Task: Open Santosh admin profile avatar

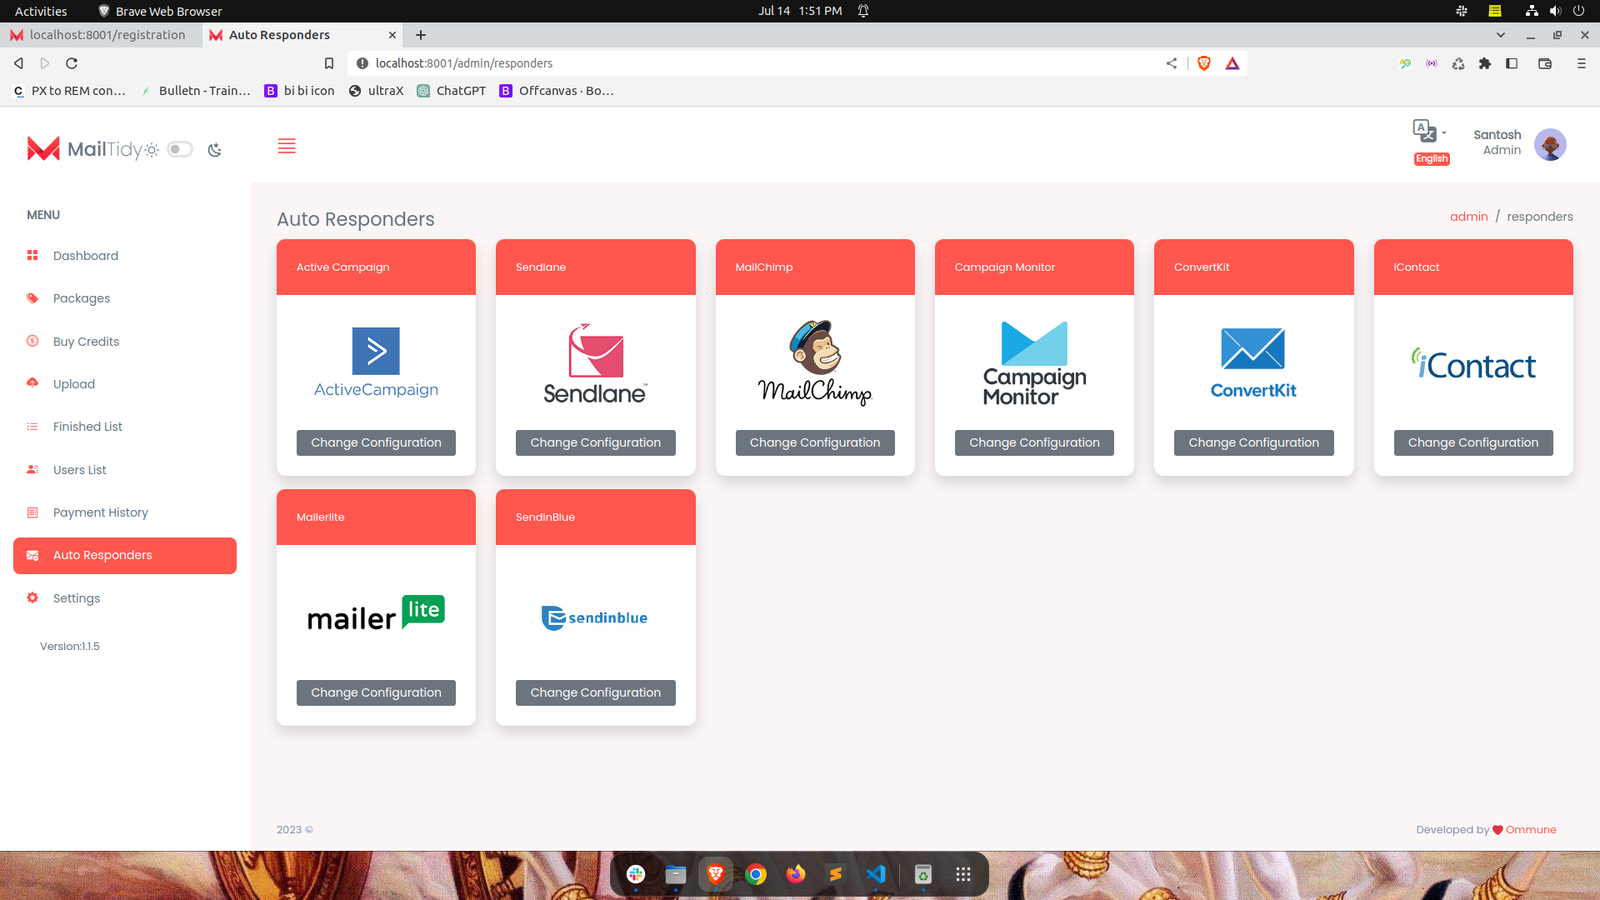Action: (x=1550, y=145)
